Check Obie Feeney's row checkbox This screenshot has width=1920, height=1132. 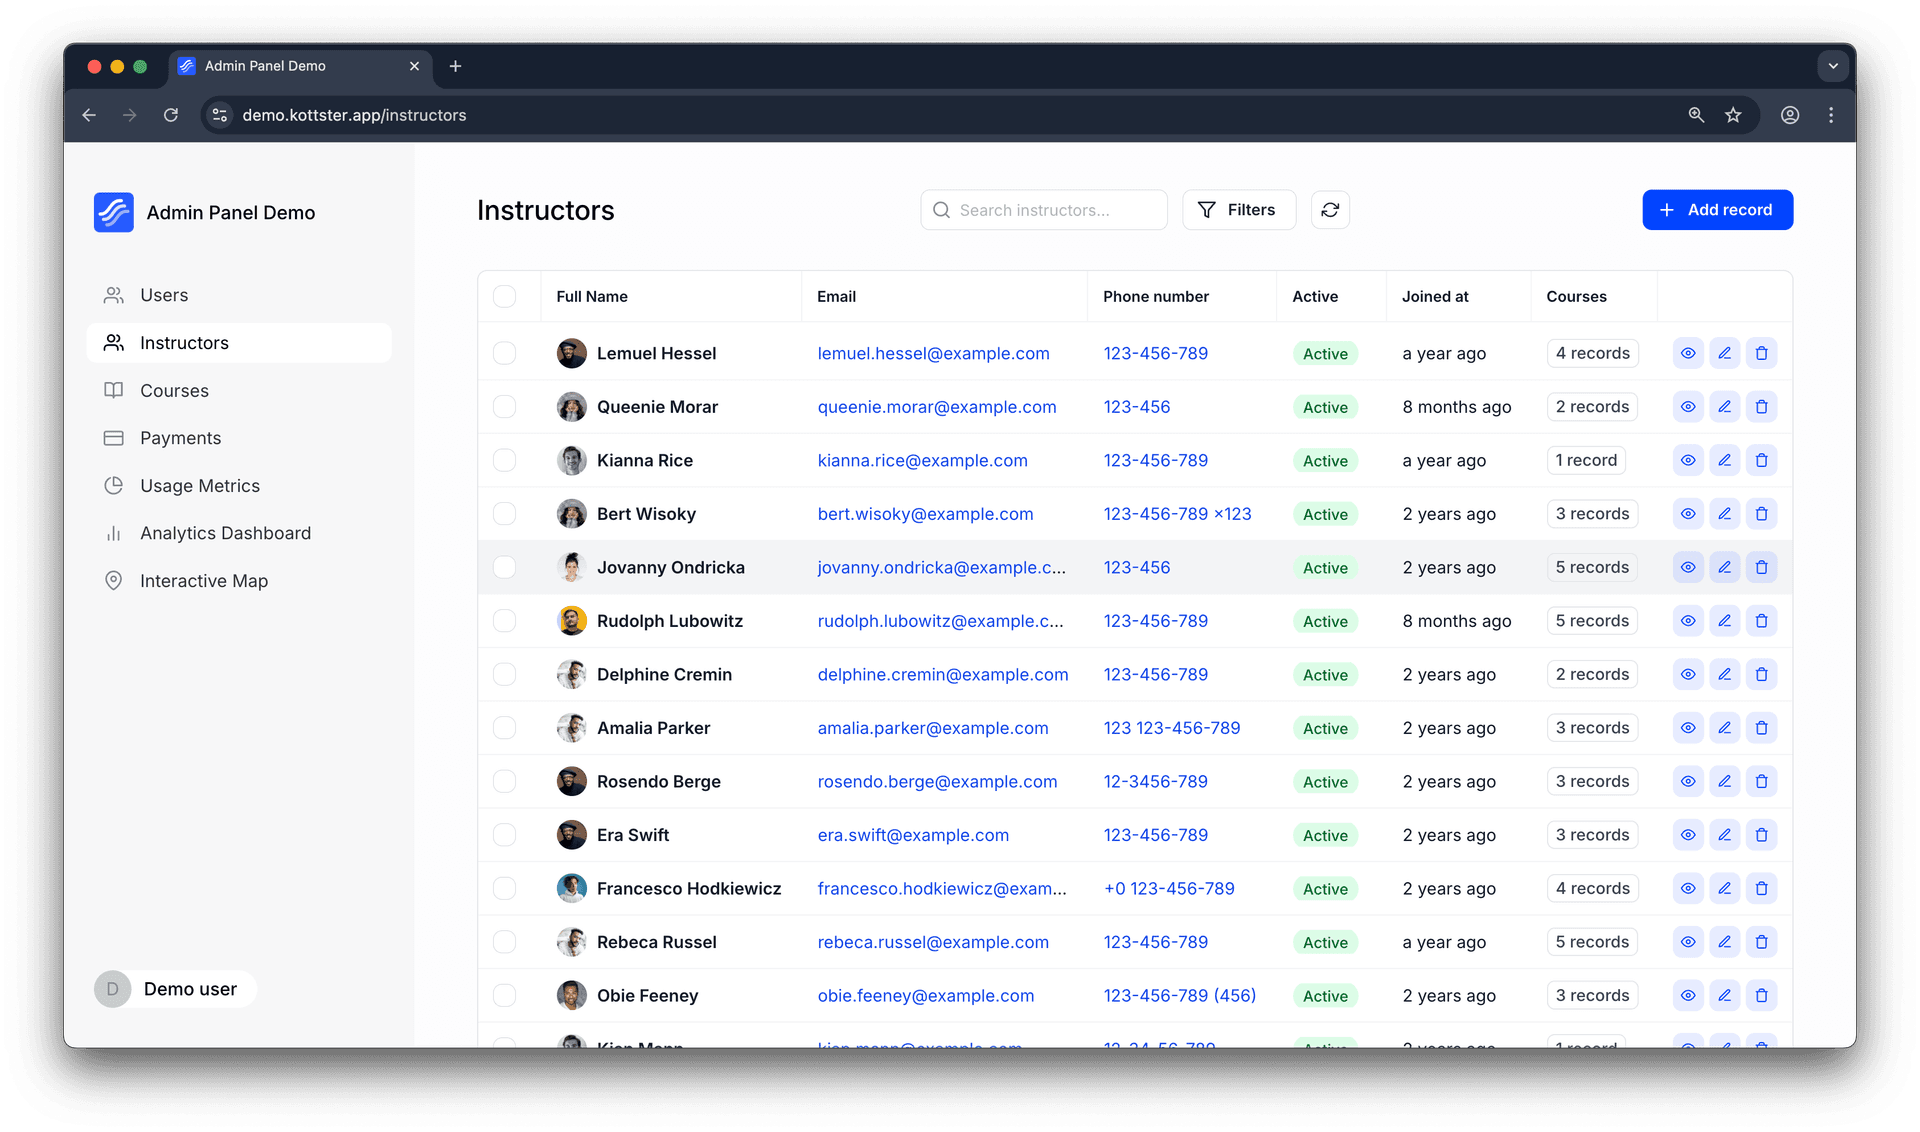pos(505,995)
